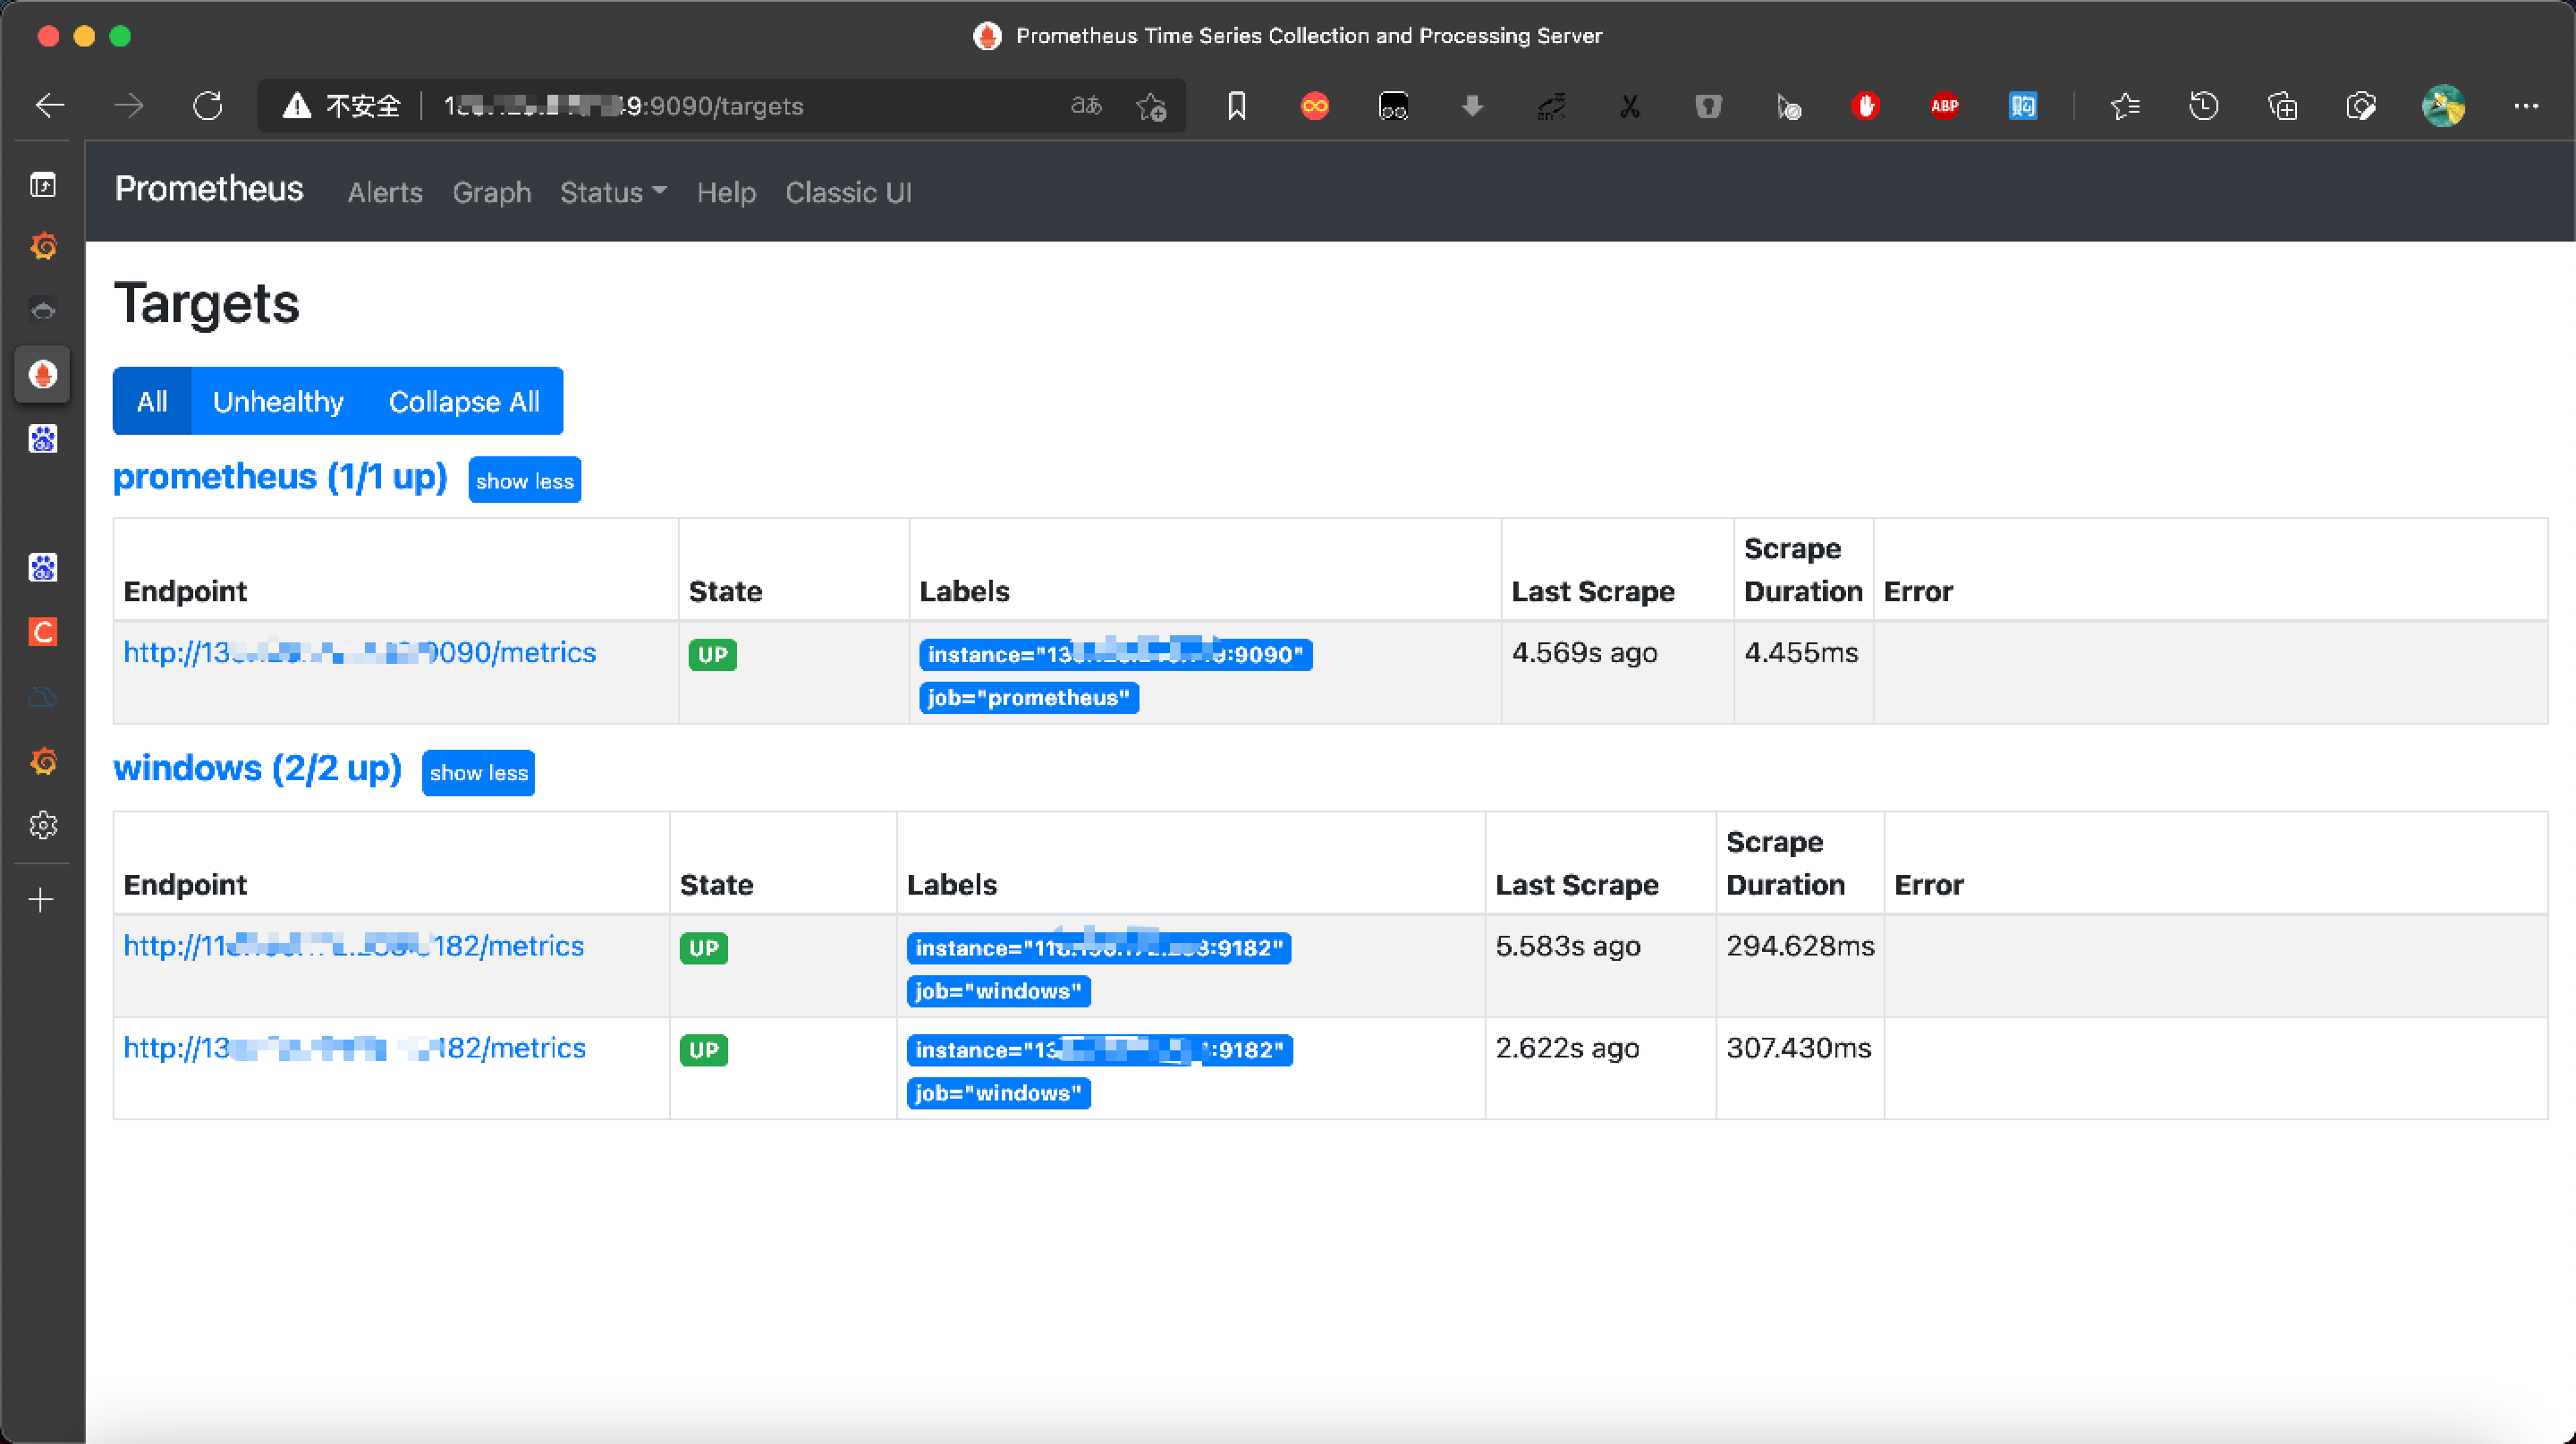
Task: Expand the Status dropdown menu
Action: pos(613,192)
